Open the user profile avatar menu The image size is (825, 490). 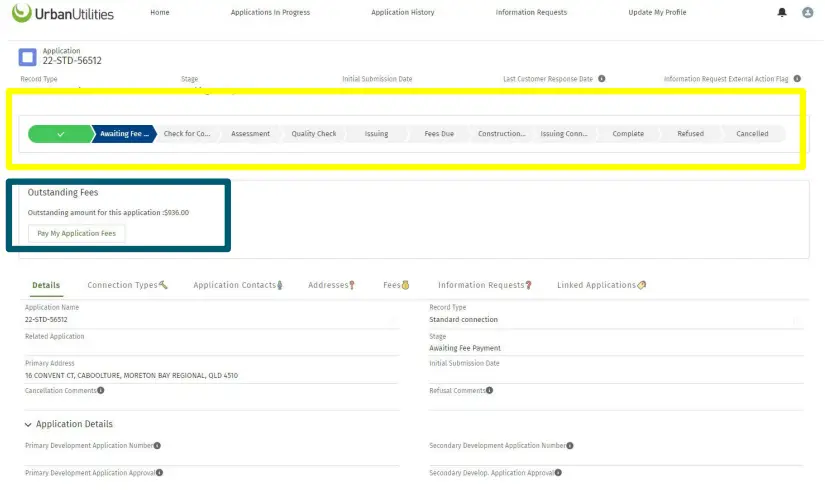(807, 12)
